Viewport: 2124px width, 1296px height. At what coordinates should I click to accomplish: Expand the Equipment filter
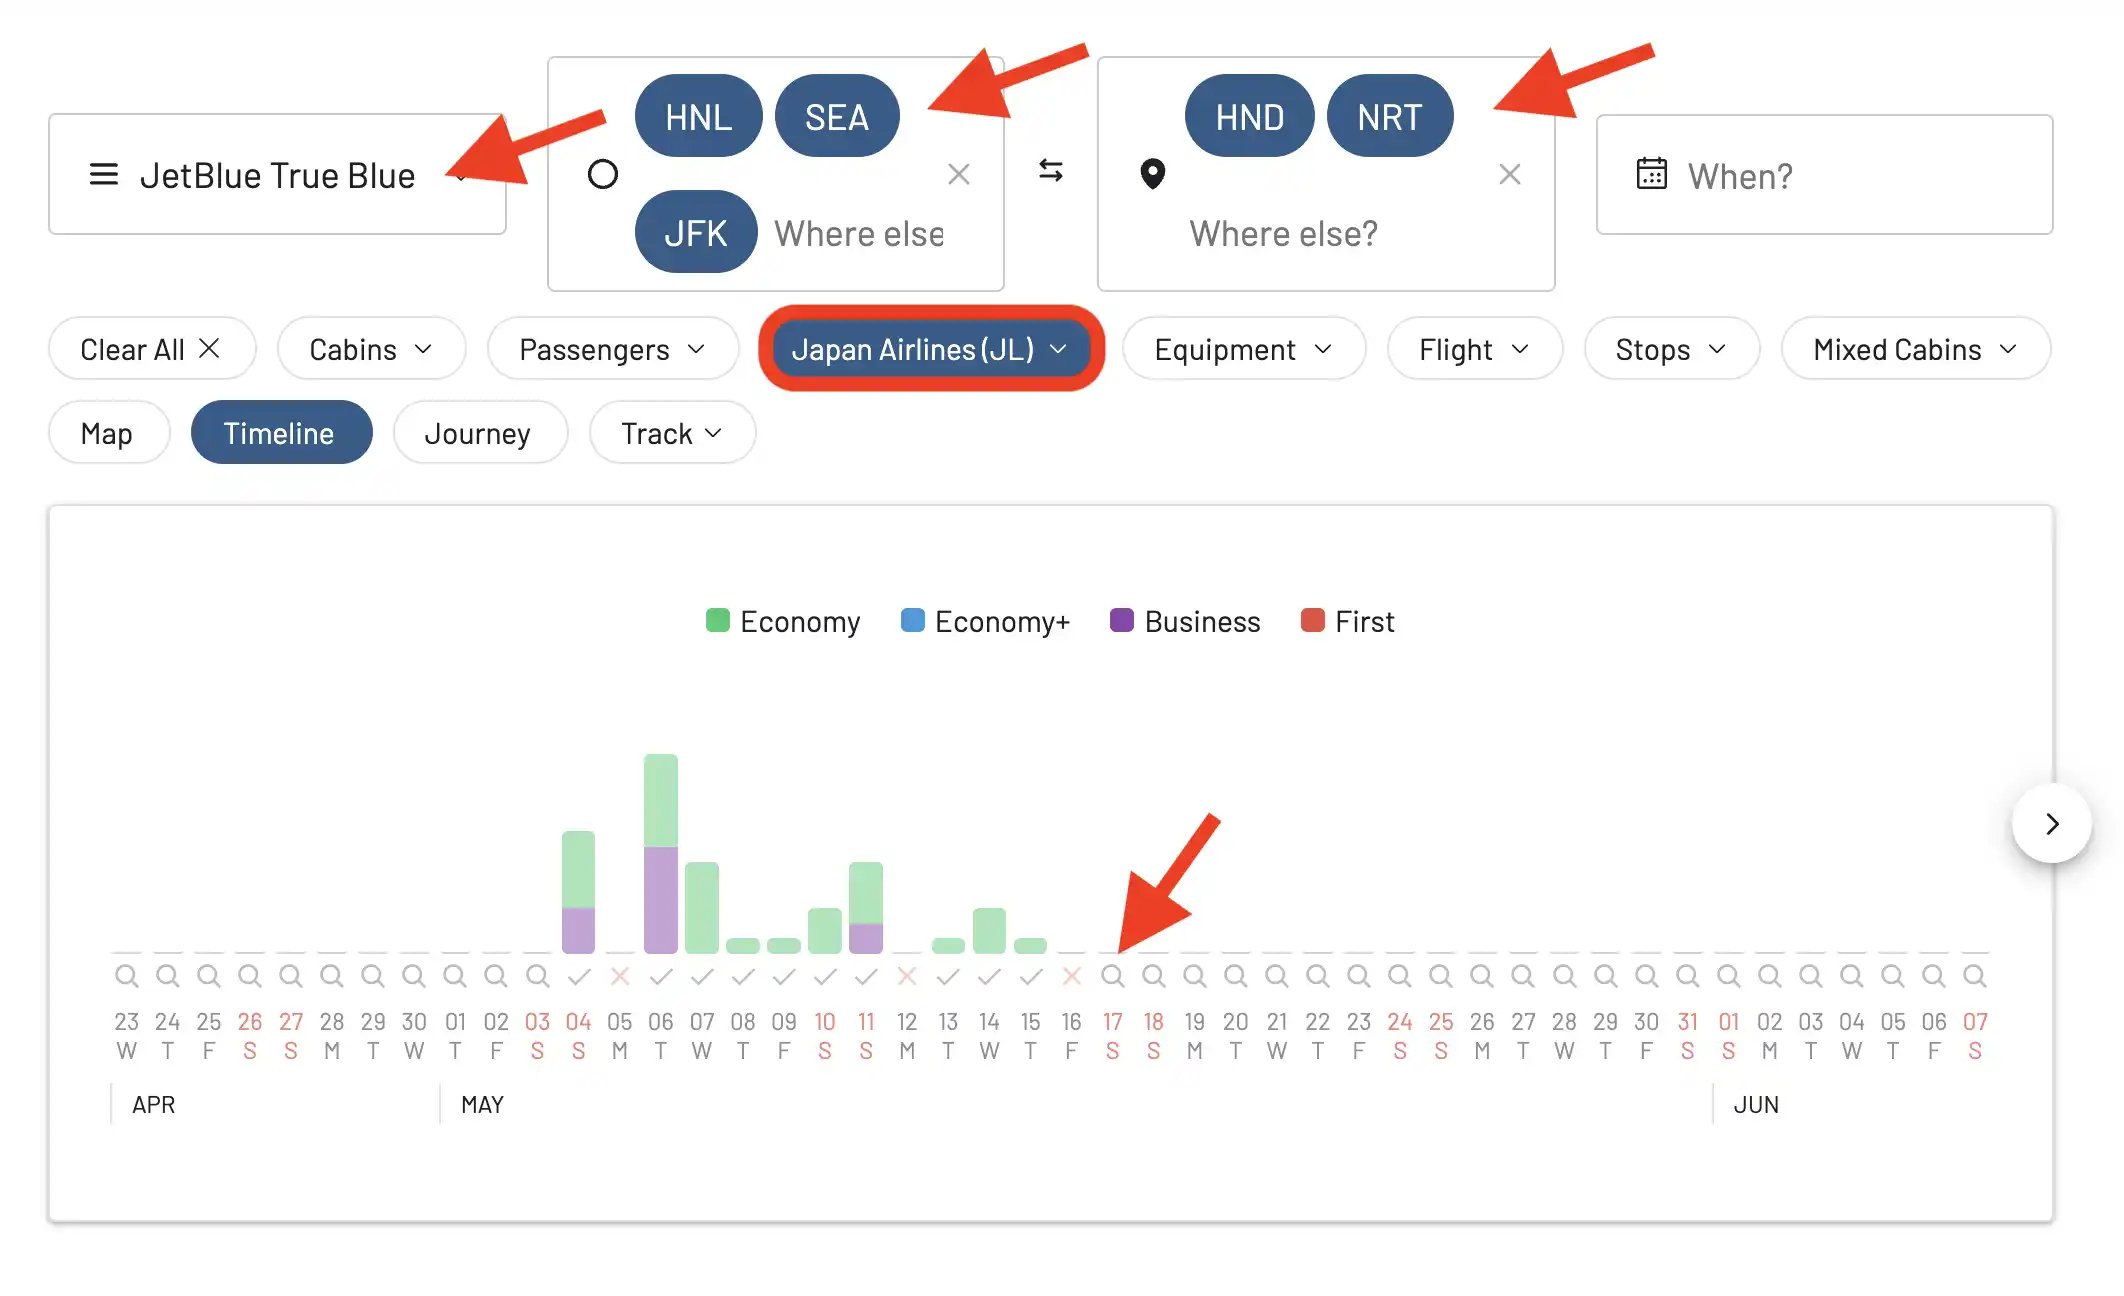click(1244, 349)
